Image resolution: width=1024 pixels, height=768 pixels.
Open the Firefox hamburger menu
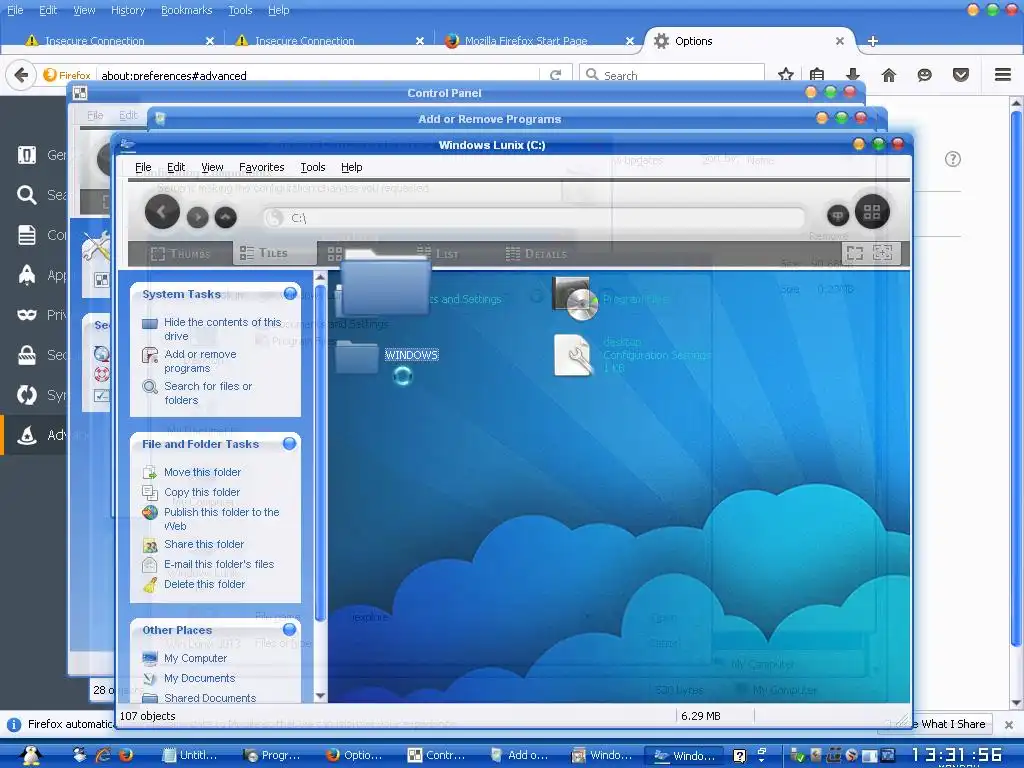pos(1003,75)
